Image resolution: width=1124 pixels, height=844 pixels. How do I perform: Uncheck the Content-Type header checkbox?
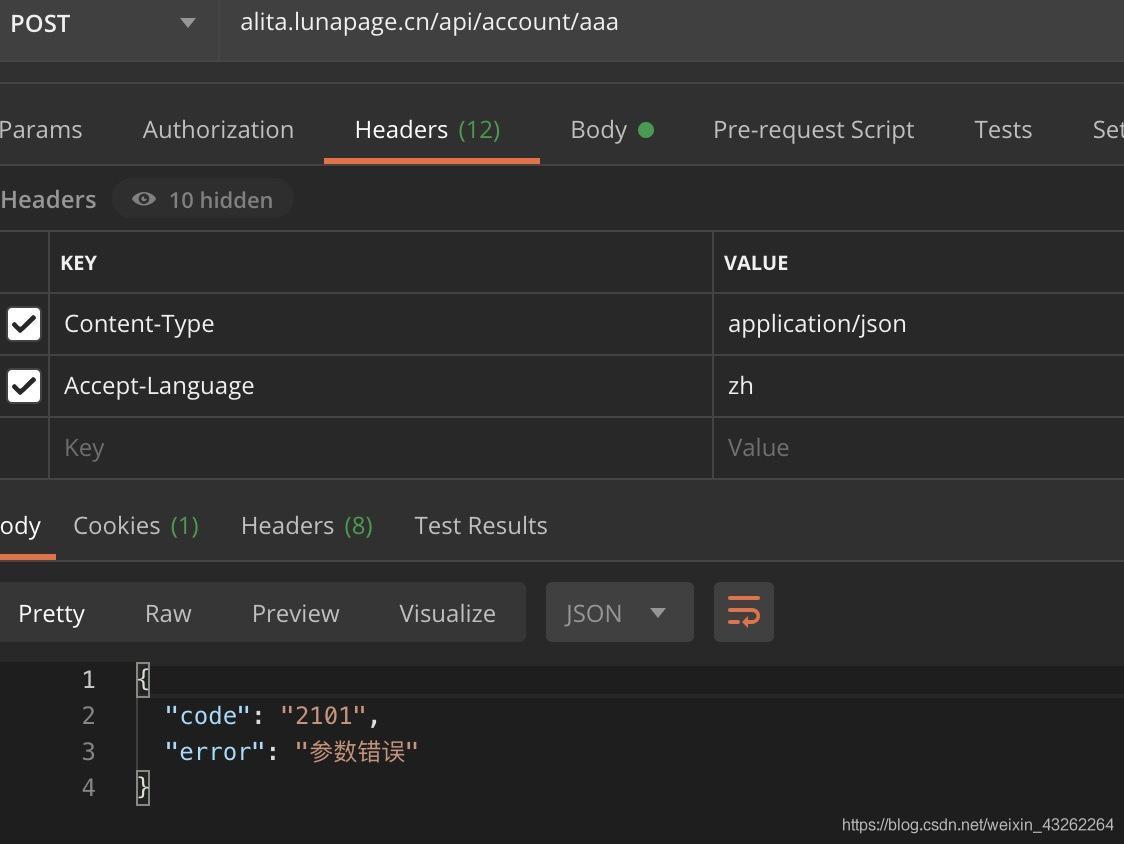tap(24, 323)
